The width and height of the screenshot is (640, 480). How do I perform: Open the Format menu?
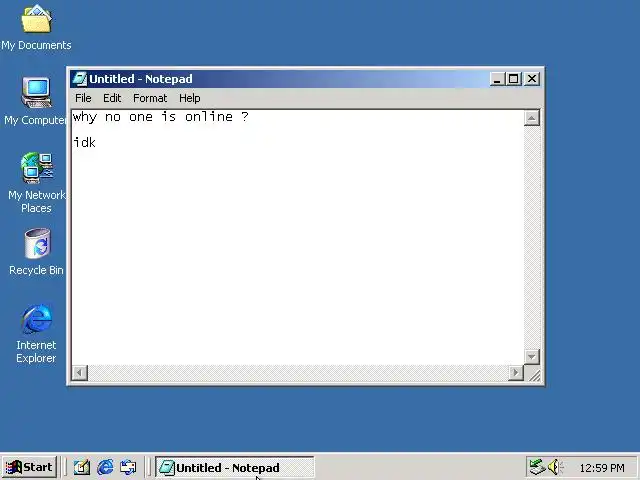pos(150,98)
